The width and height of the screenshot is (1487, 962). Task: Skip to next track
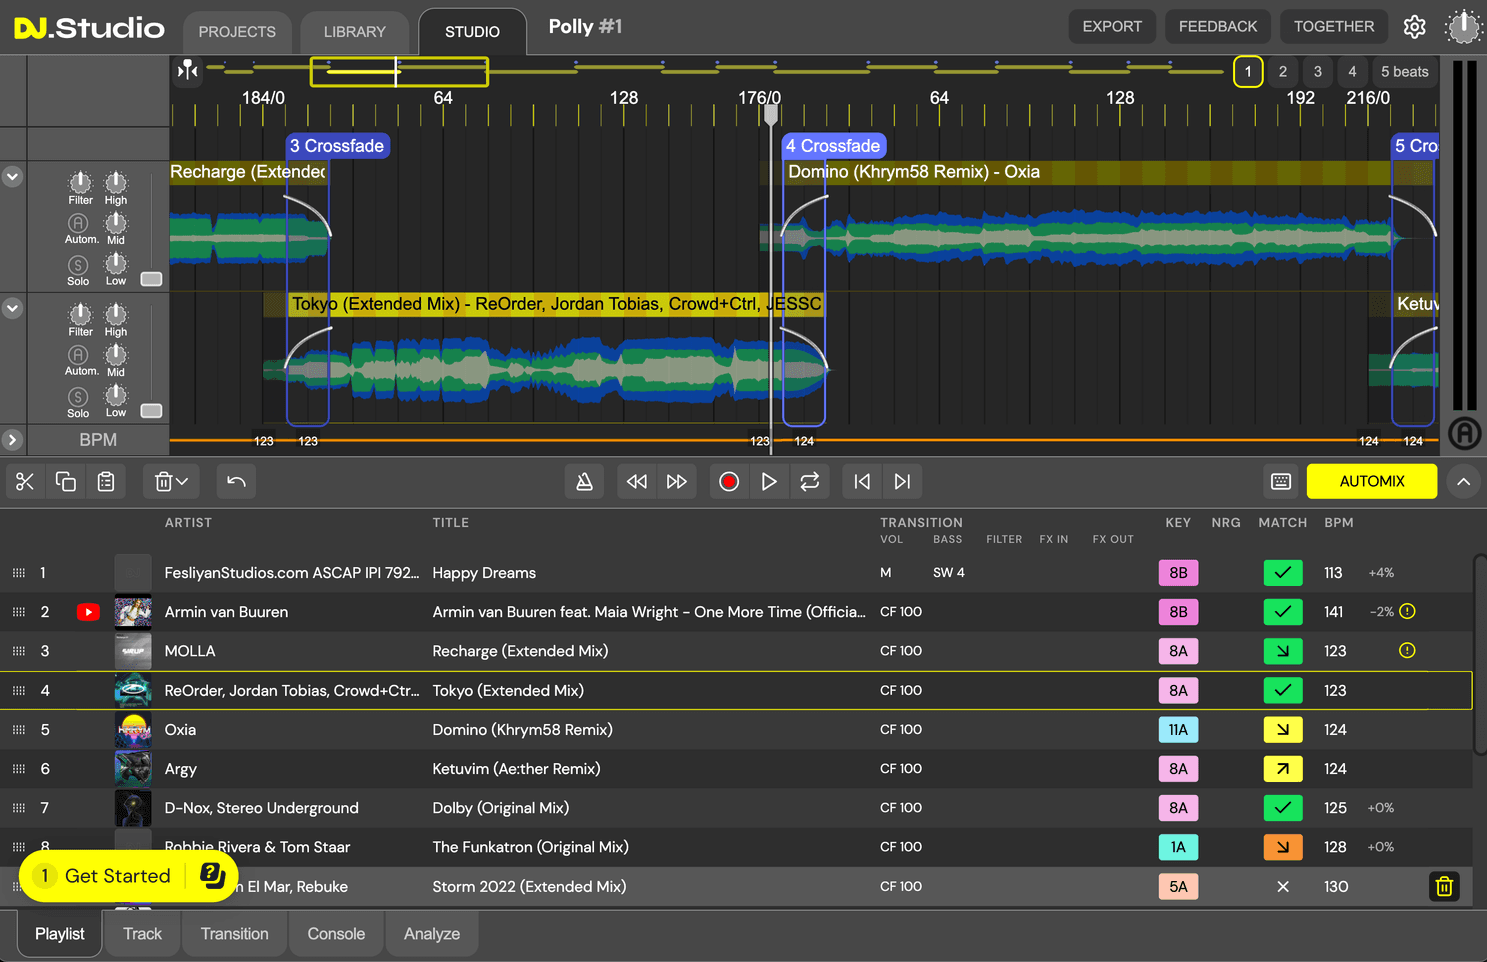[x=902, y=482]
